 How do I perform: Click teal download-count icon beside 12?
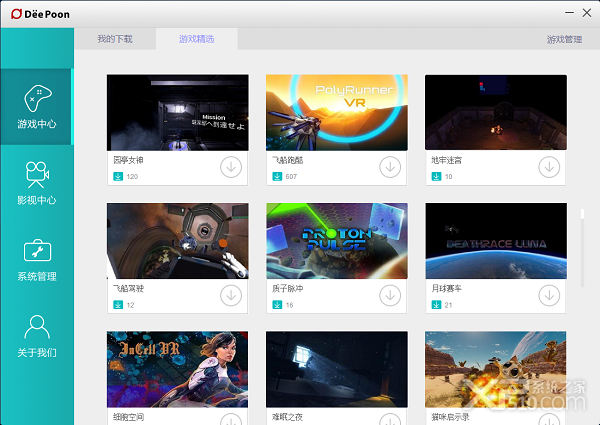pos(118,305)
